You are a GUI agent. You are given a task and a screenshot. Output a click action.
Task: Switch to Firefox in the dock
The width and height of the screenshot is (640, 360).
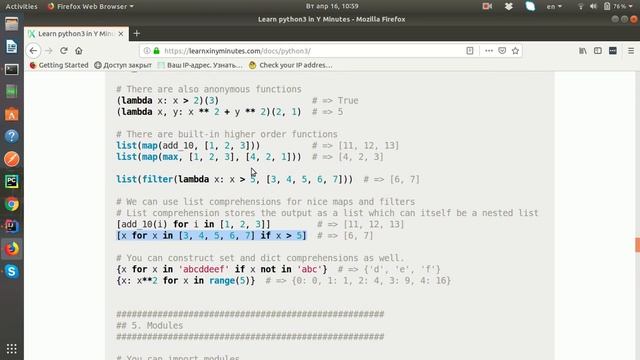tap(11, 249)
